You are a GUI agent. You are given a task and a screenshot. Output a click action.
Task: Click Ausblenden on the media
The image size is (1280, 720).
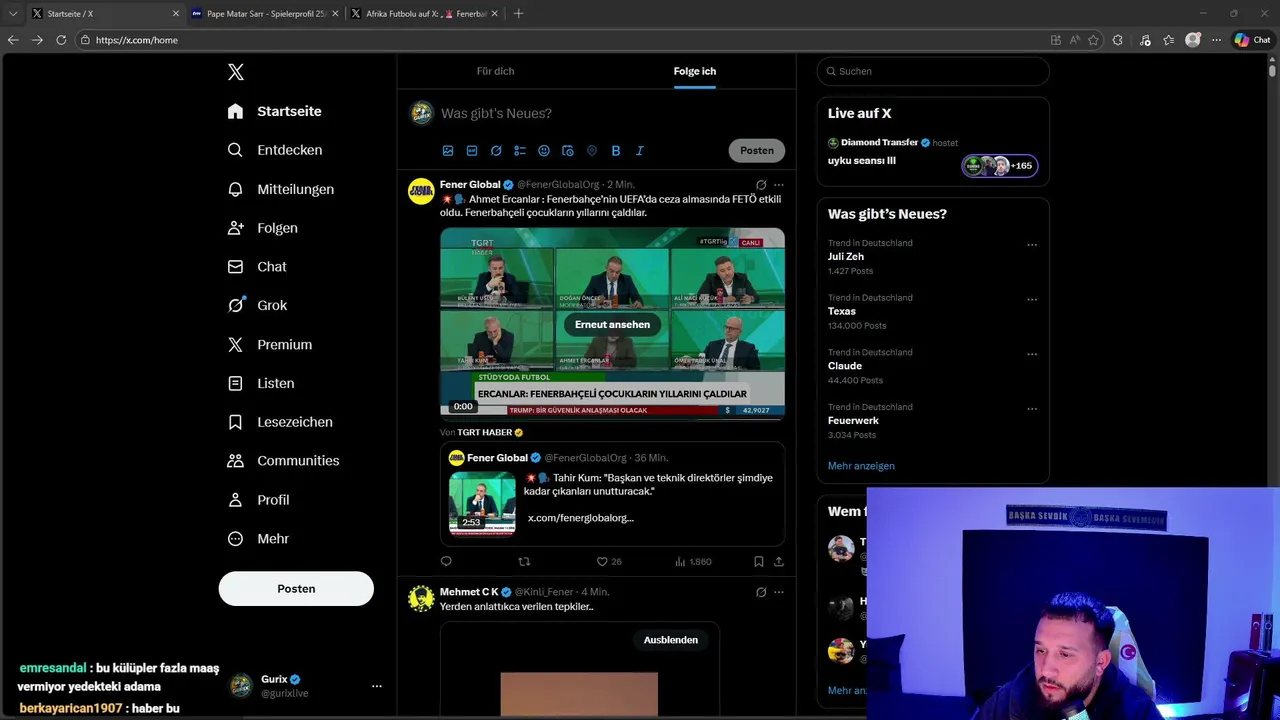[671, 640]
